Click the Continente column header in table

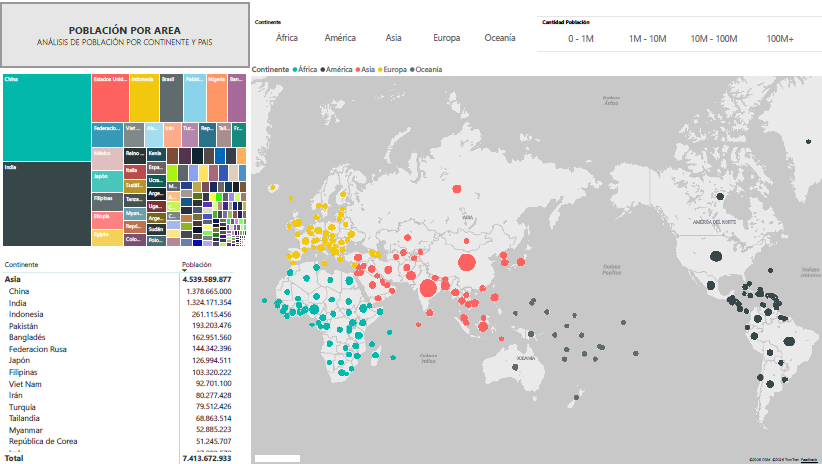(21, 265)
